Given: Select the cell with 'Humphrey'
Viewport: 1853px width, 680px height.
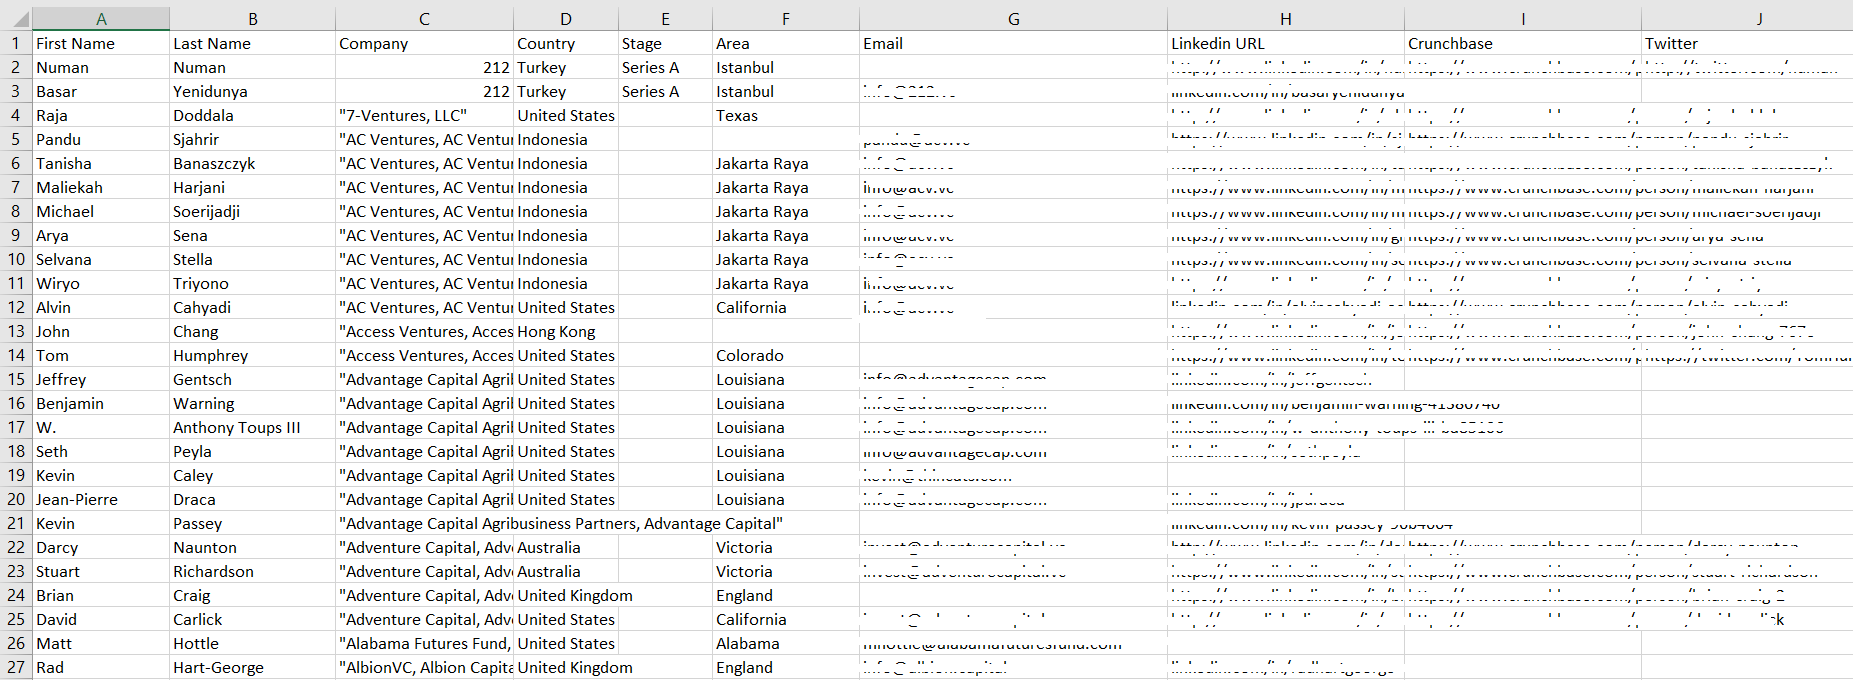Looking at the screenshot, I should (x=252, y=355).
